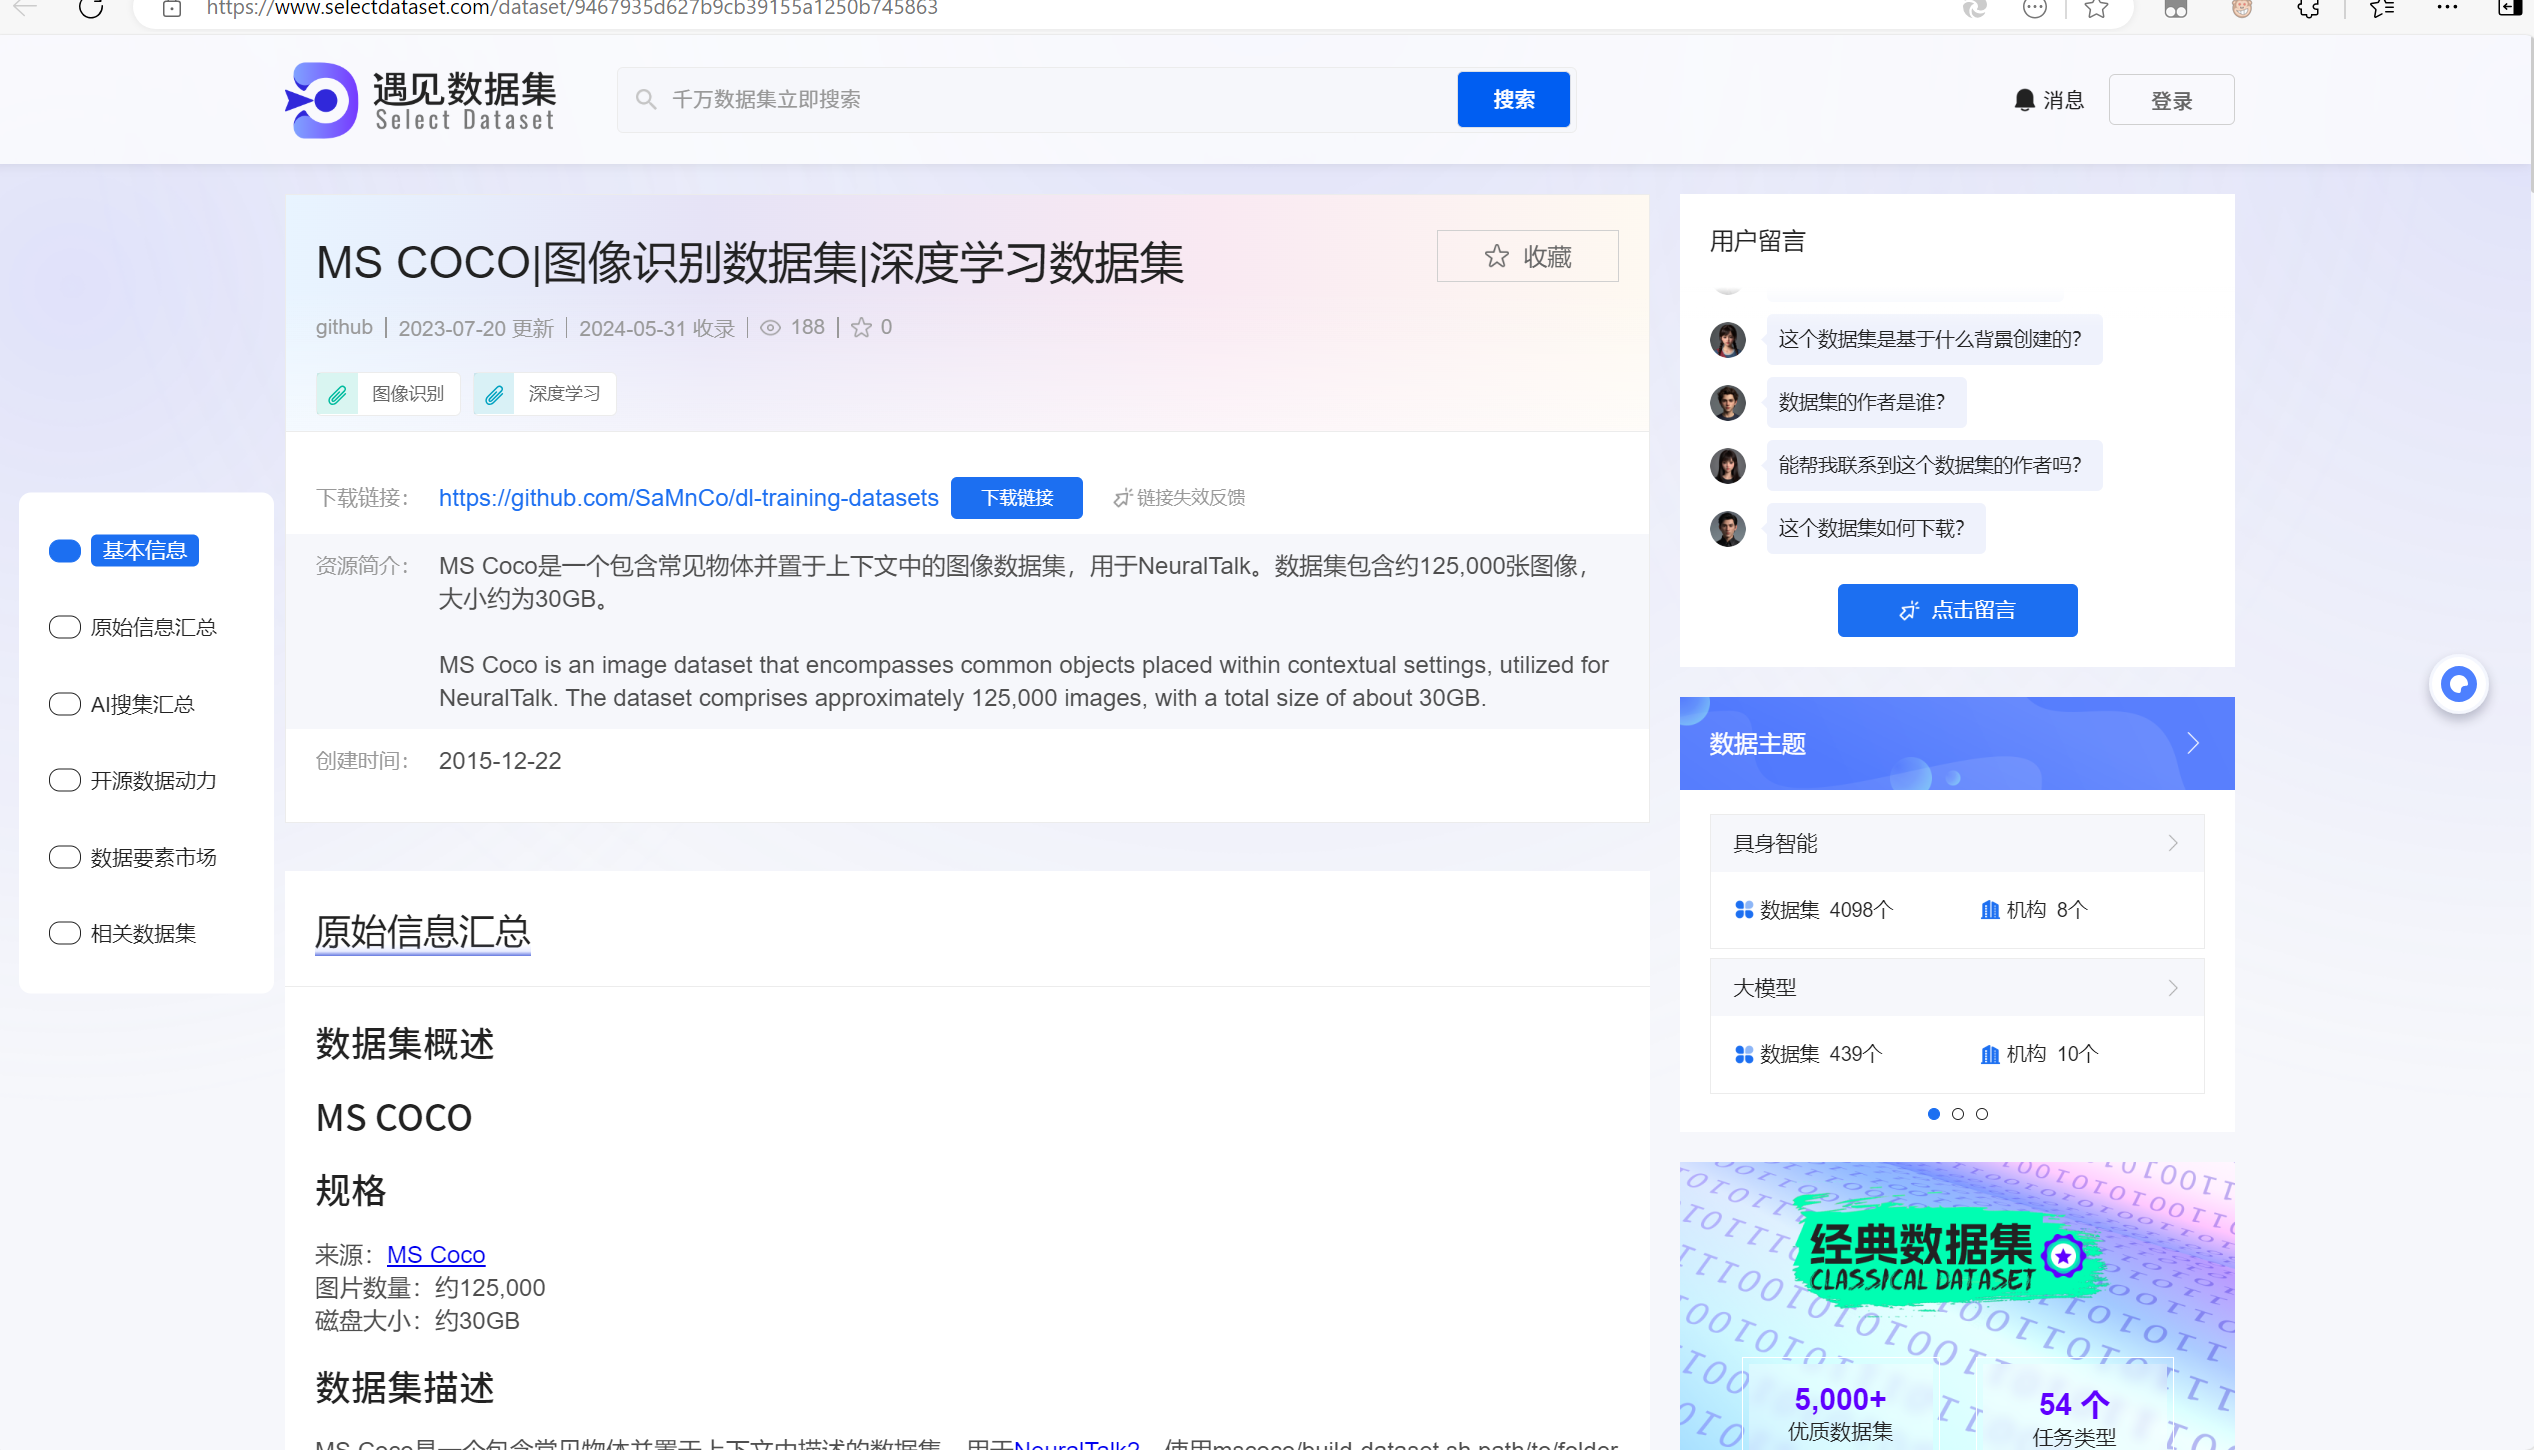The width and height of the screenshot is (2534, 1450).
Task: Click the browser refresh icon
Action: click(x=91, y=9)
